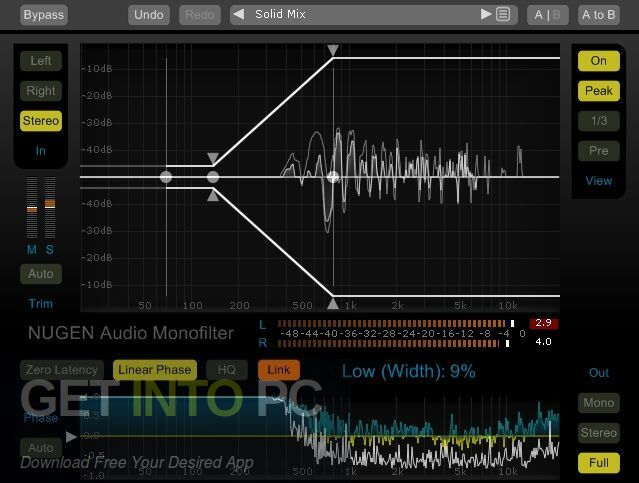
Task: Select Linear Phase mode
Action: (155, 370)
